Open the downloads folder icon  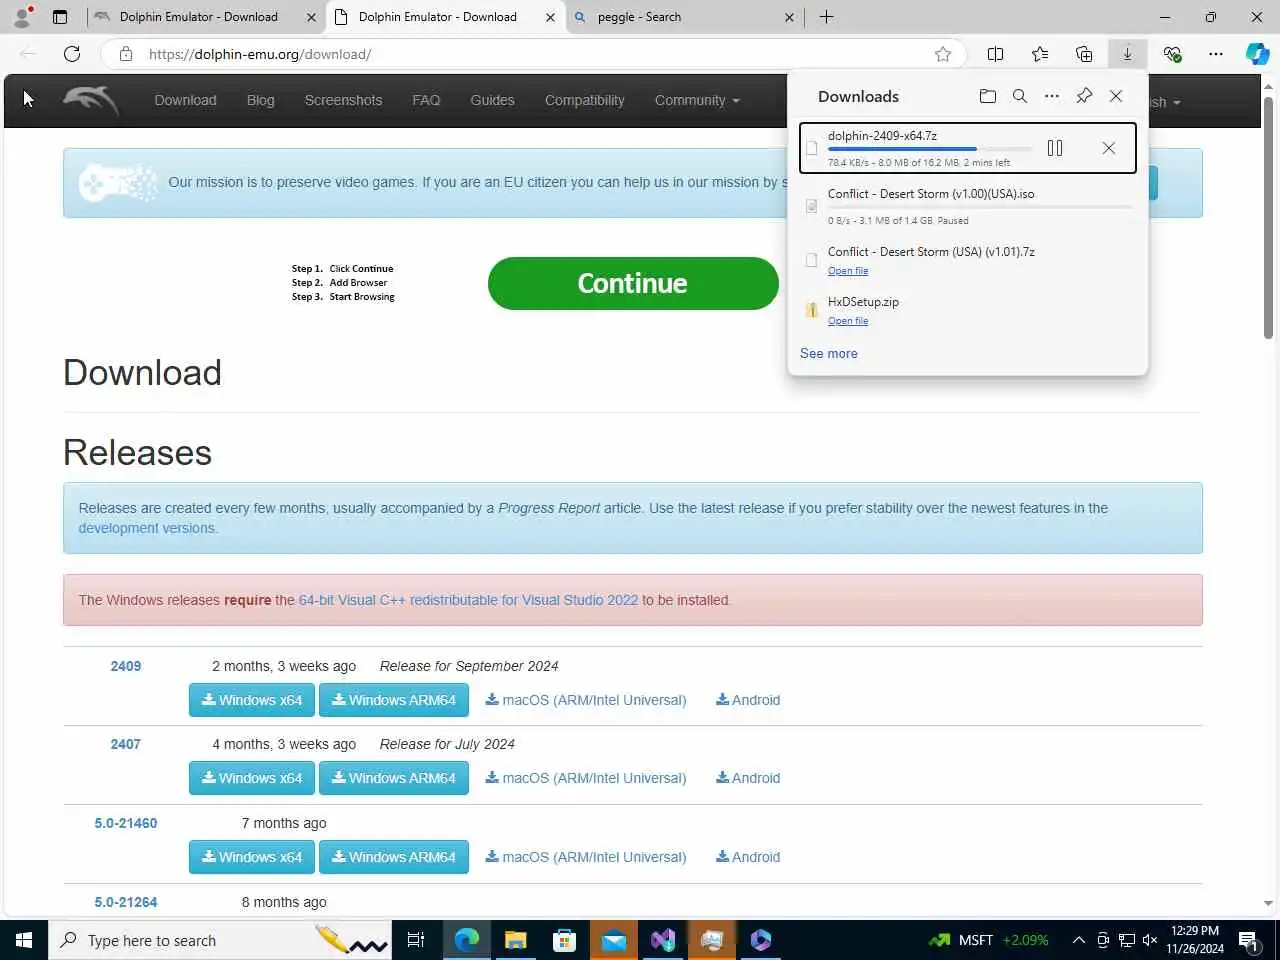click(988, 96)
